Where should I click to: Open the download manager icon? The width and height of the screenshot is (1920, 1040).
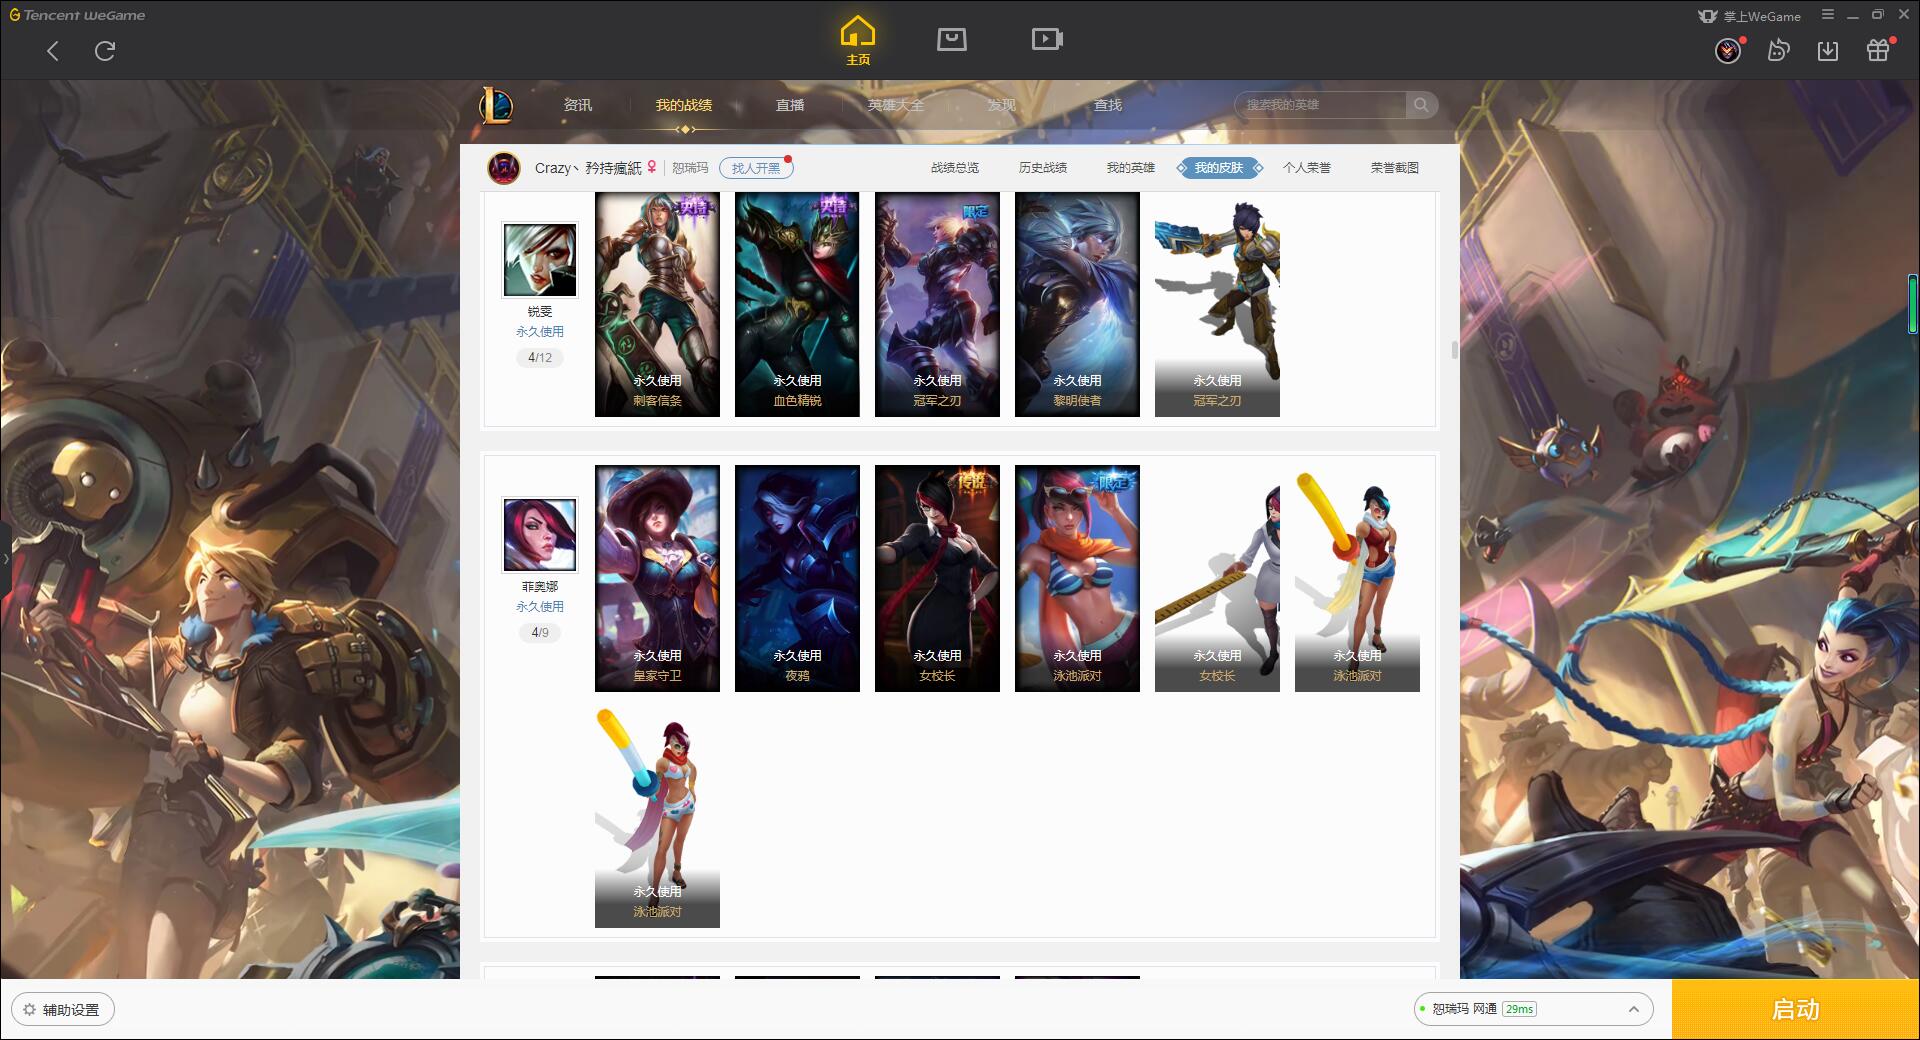1828,51
